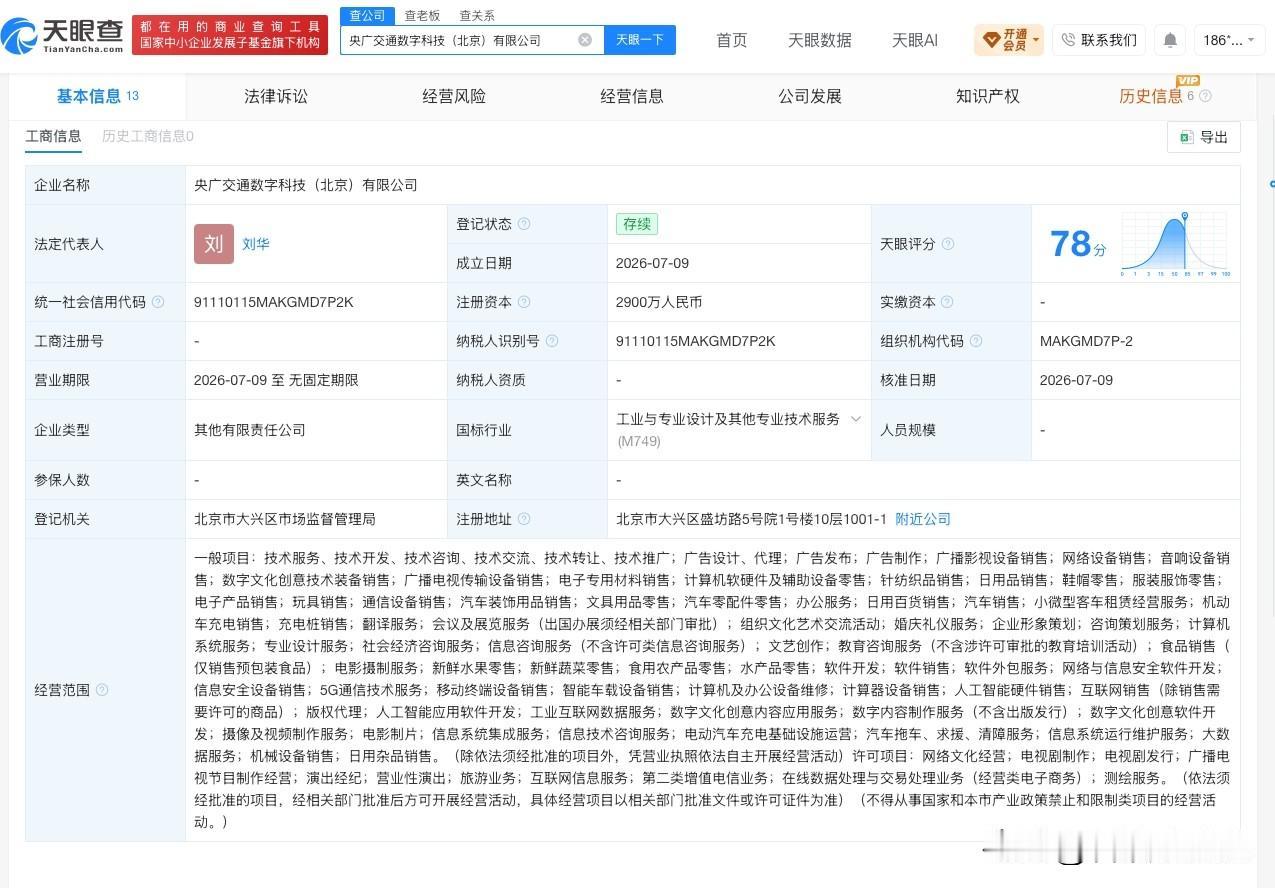Viewport: 1275px width, 888px height.
Task: Select the industry code (M749)
Action: [x=639, y=441]
